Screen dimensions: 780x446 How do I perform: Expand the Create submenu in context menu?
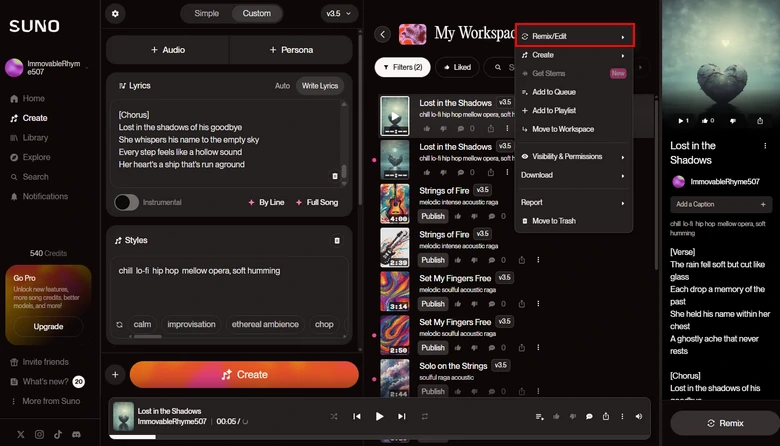tap(574, 55)
